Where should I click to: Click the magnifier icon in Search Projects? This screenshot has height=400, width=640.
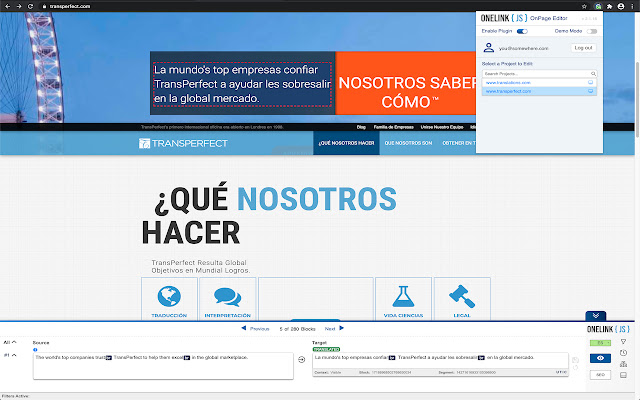coord(593,73)
